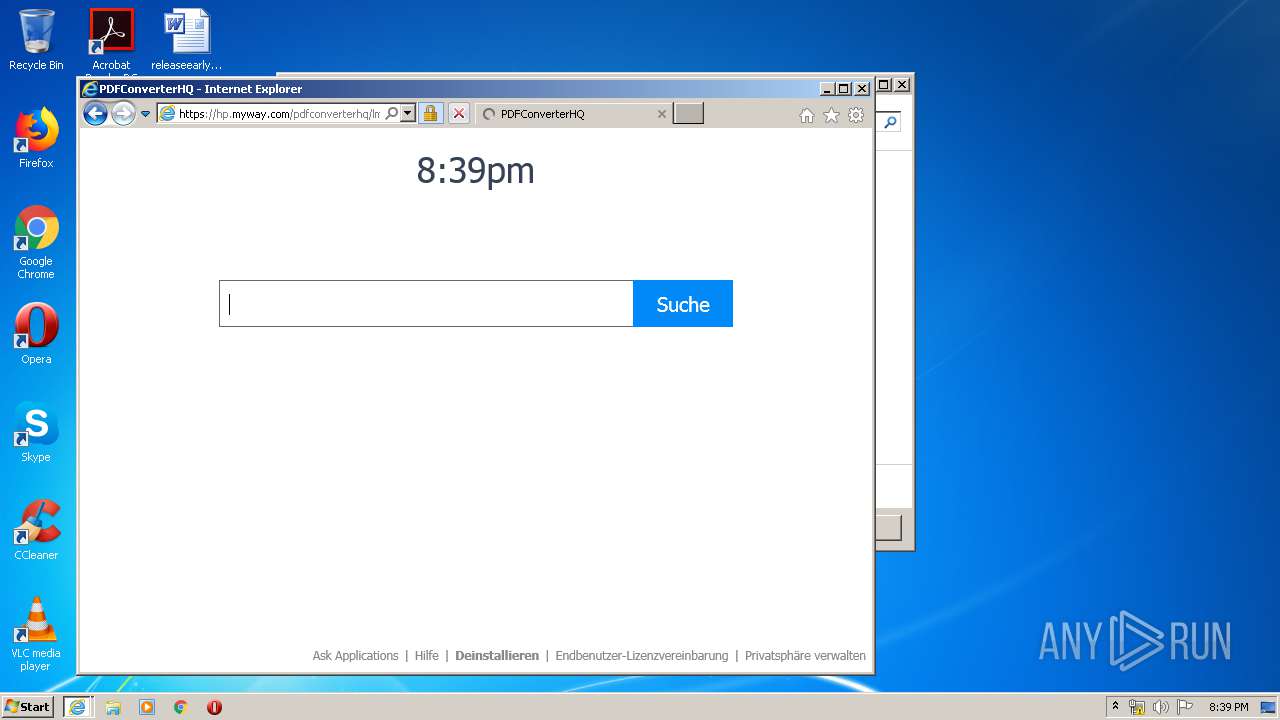Click the Show desktop button

pyautogui.click(x=1270, y=706)
